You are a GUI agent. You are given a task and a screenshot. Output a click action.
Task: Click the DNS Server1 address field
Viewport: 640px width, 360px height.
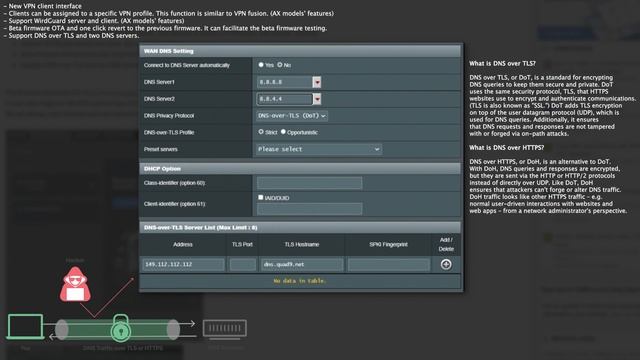click(x=285, y=82)
